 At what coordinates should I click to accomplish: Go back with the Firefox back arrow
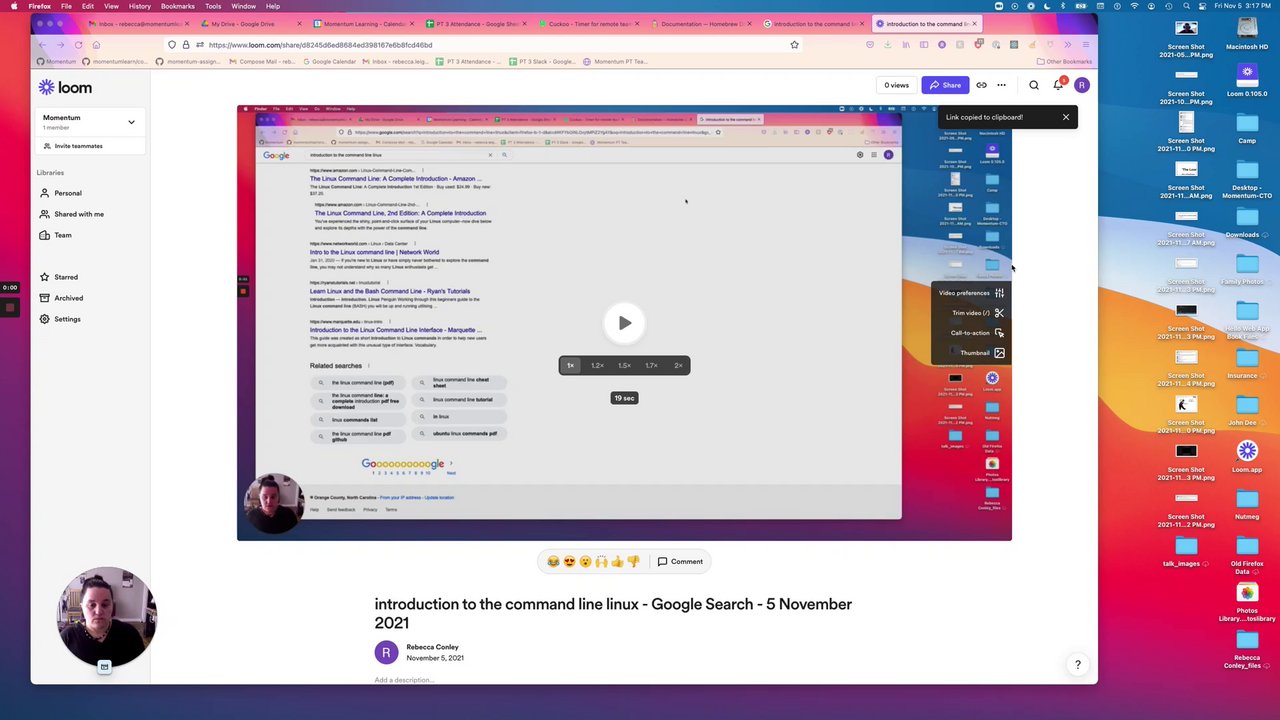click(x=42, y=45)
